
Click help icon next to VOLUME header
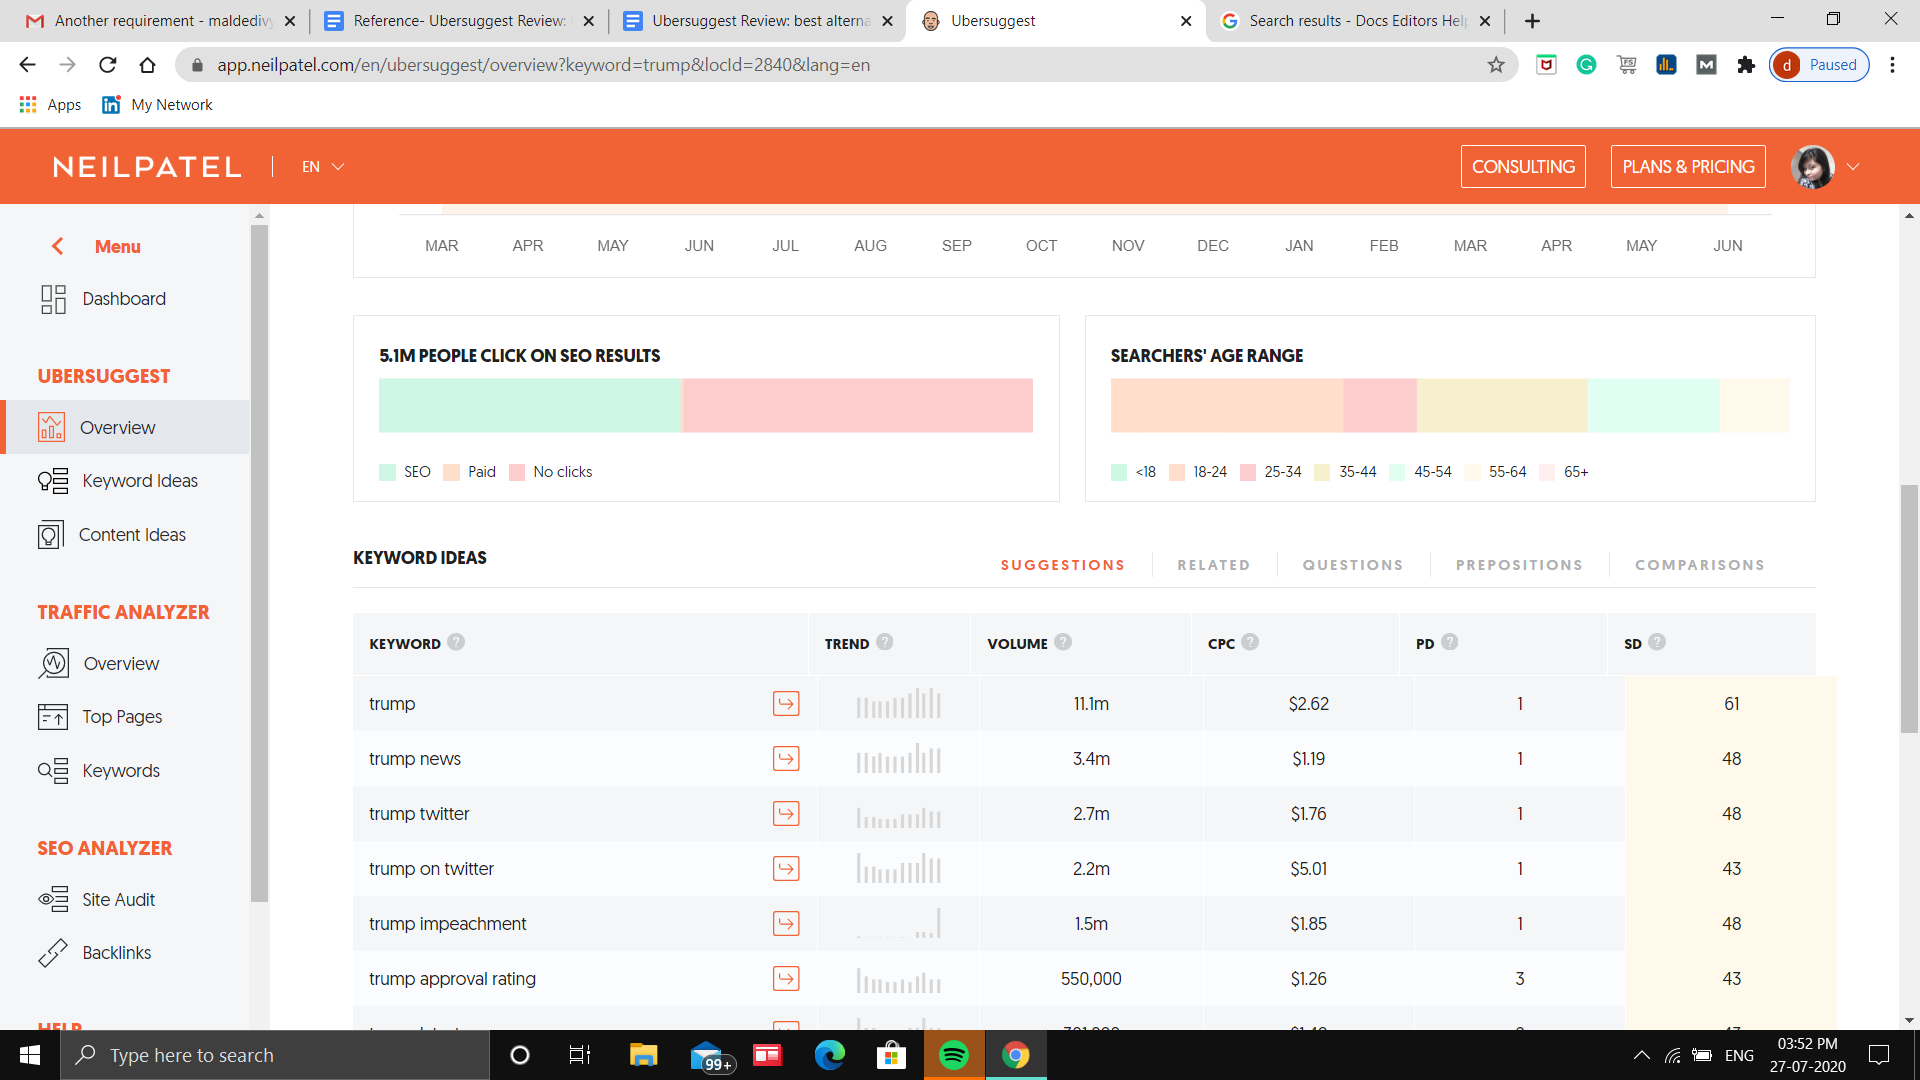(x=1063, y=642)
